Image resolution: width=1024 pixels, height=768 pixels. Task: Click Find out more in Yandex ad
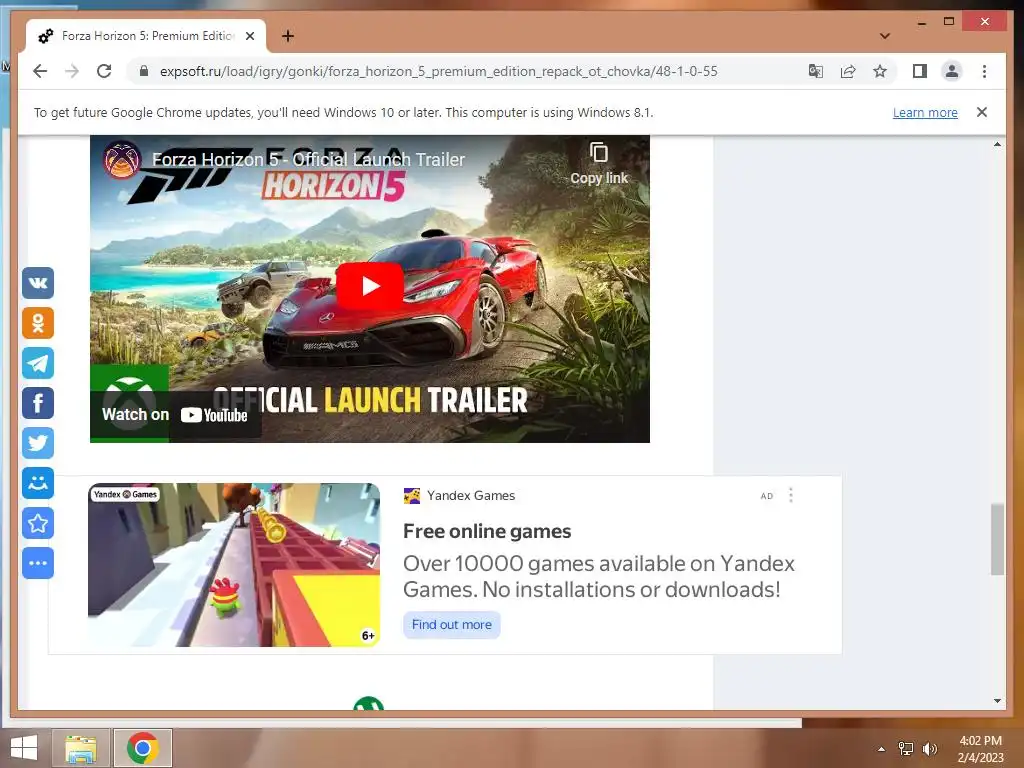451,624
